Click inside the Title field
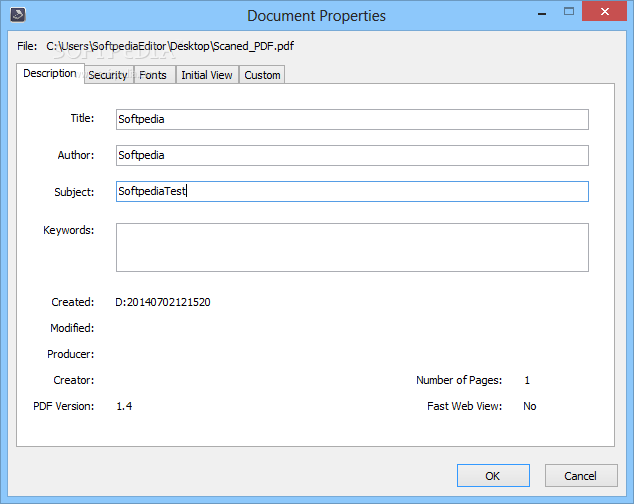The image size is (634, 504). pyautogui.click(x=352, y=119)
